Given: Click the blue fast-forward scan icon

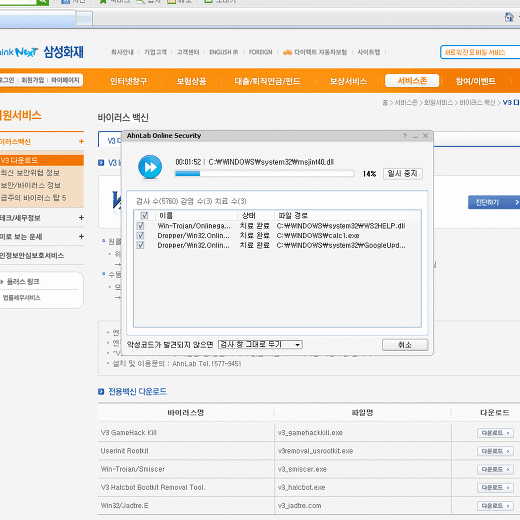Looking at the screenshot, I should pos(150,167).
